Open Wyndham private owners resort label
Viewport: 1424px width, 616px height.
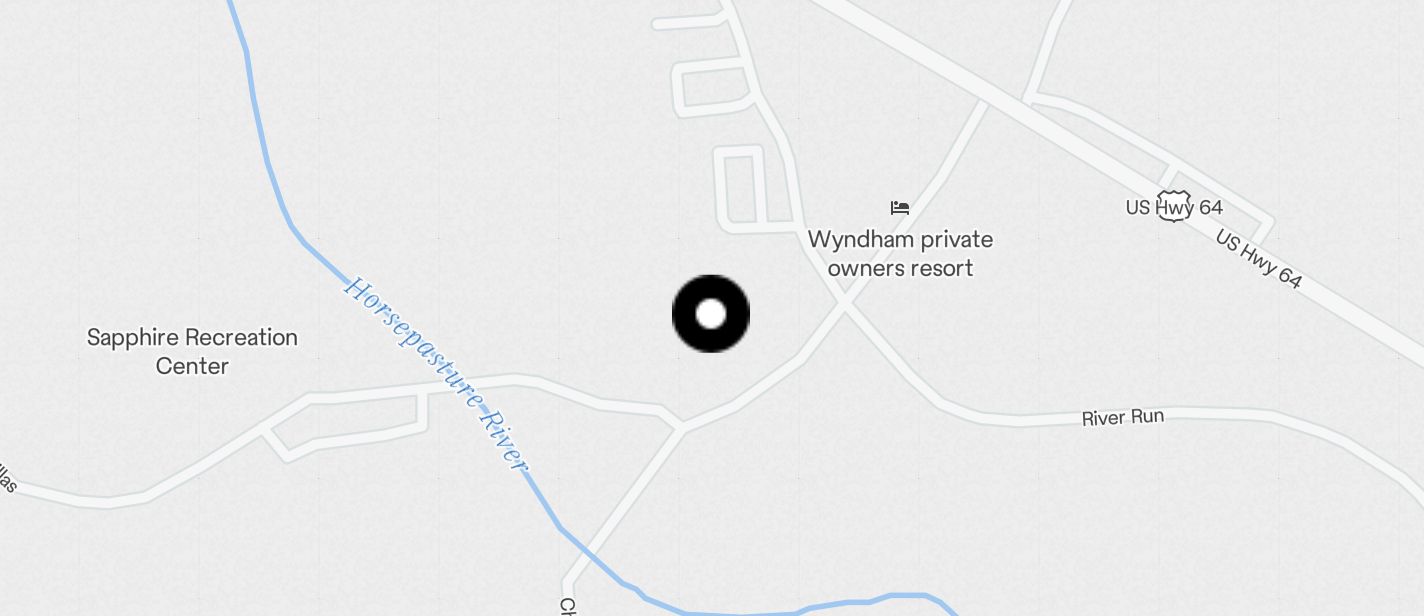click(900, 254)
